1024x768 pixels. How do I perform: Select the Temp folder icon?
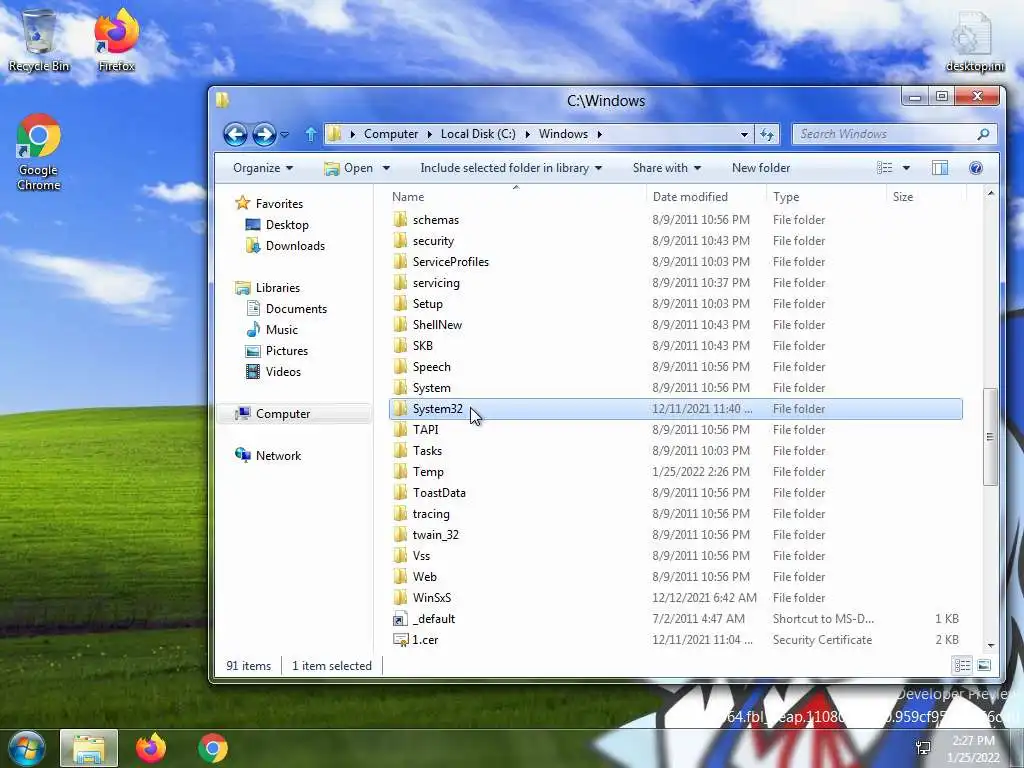[400, 472]
